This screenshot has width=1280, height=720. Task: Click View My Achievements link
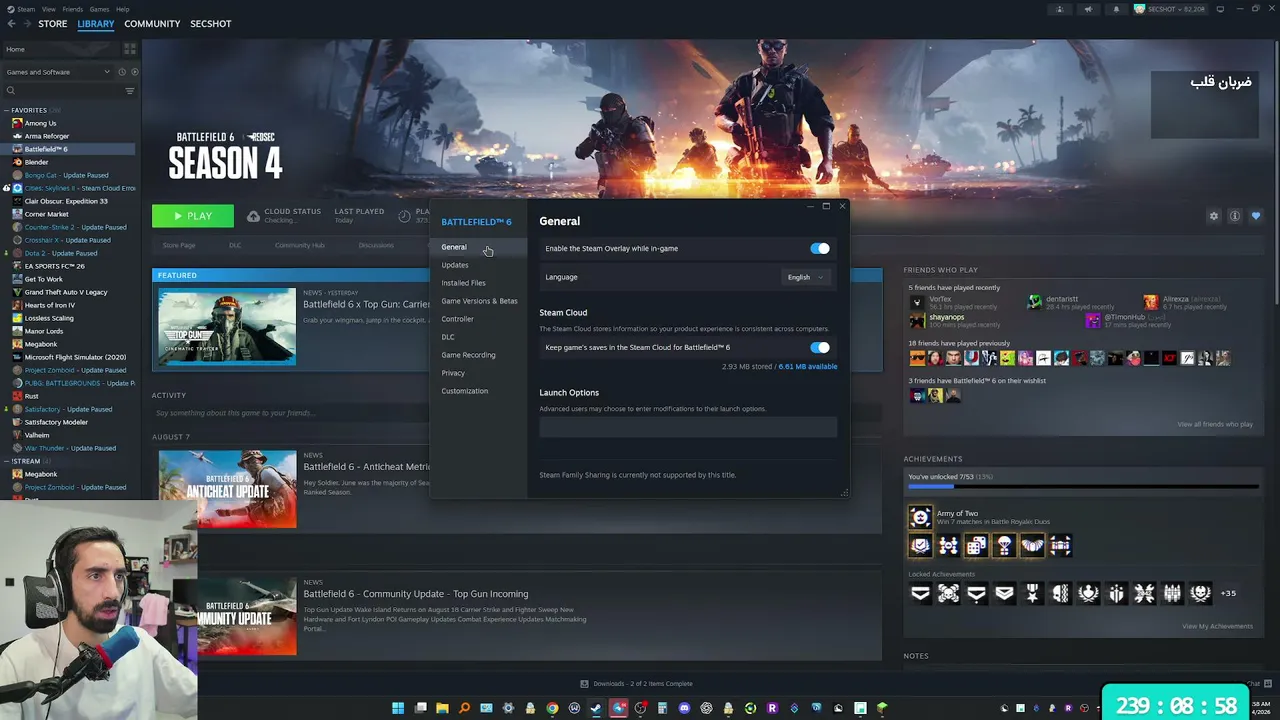[1217, 626]
